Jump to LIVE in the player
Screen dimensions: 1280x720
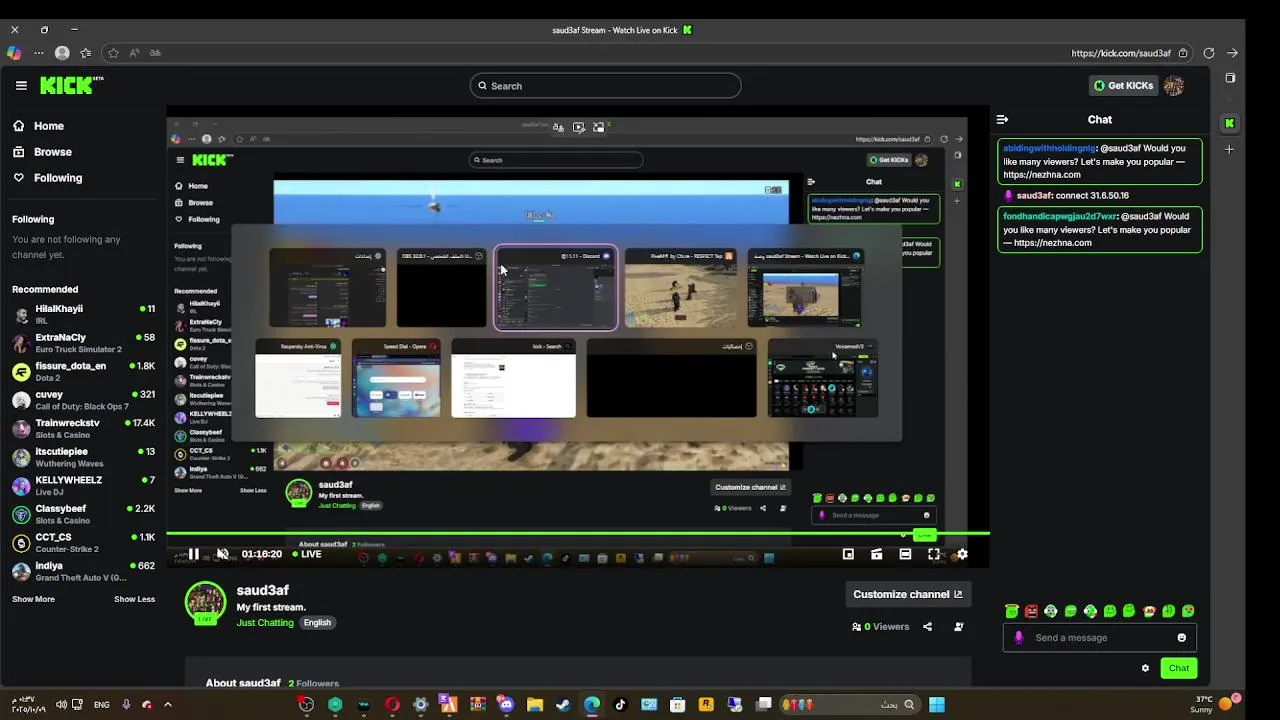307,554
